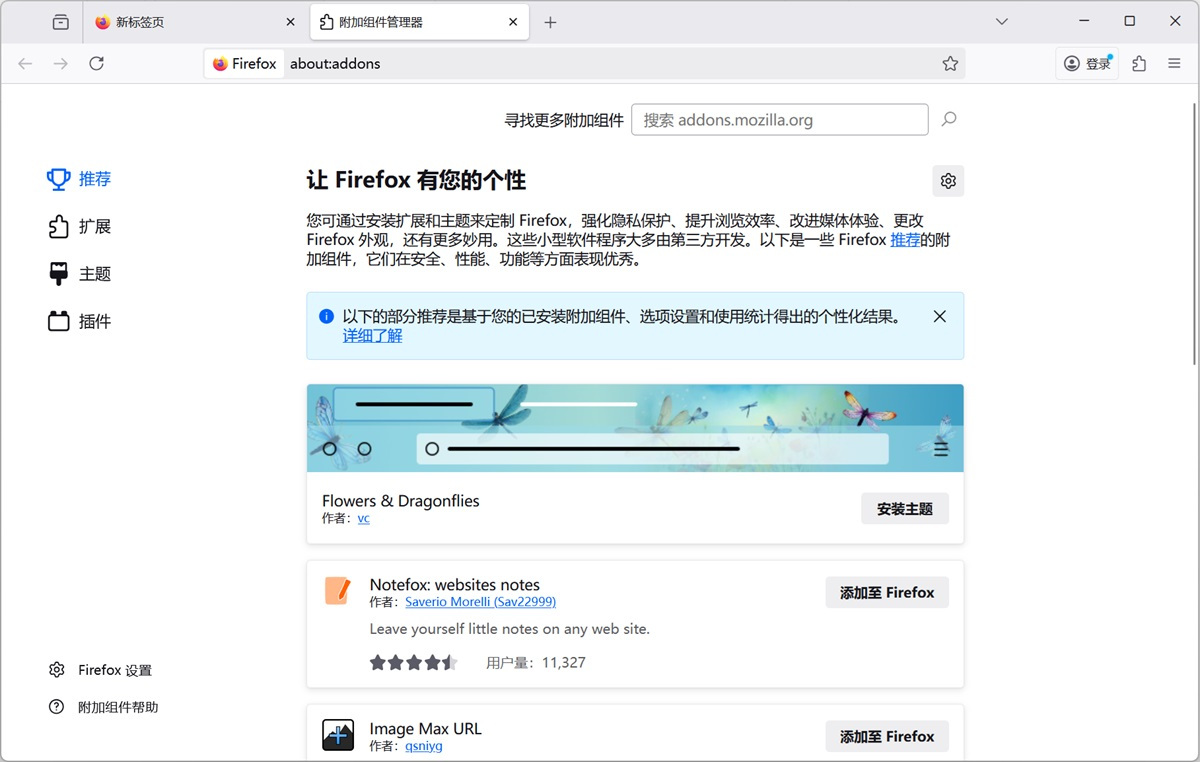Click the addons search magnifier icon
Screen dimensions: 1200x762
pyautogui.click(x=948, y=119)
